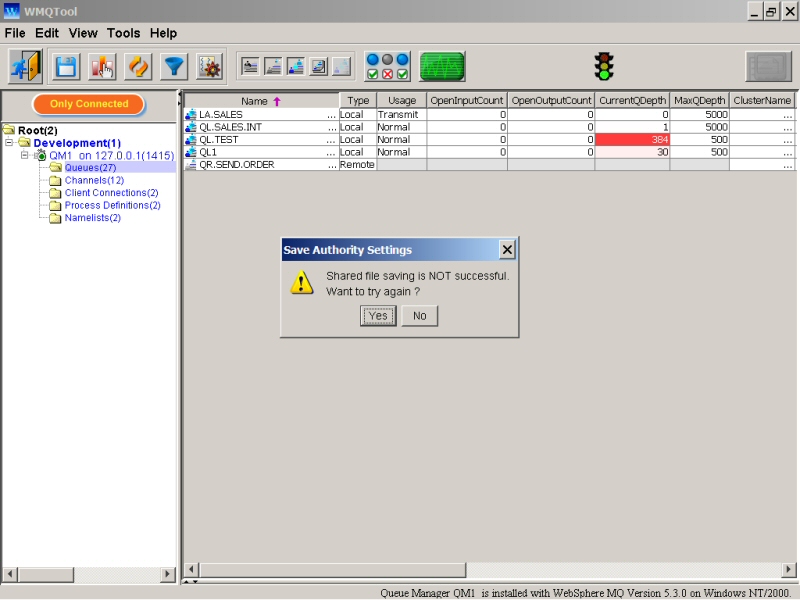This screenshot has width=800, height=600.
Task: Click the red 384 queue depth cell
Action: click(x=632, y=140)
